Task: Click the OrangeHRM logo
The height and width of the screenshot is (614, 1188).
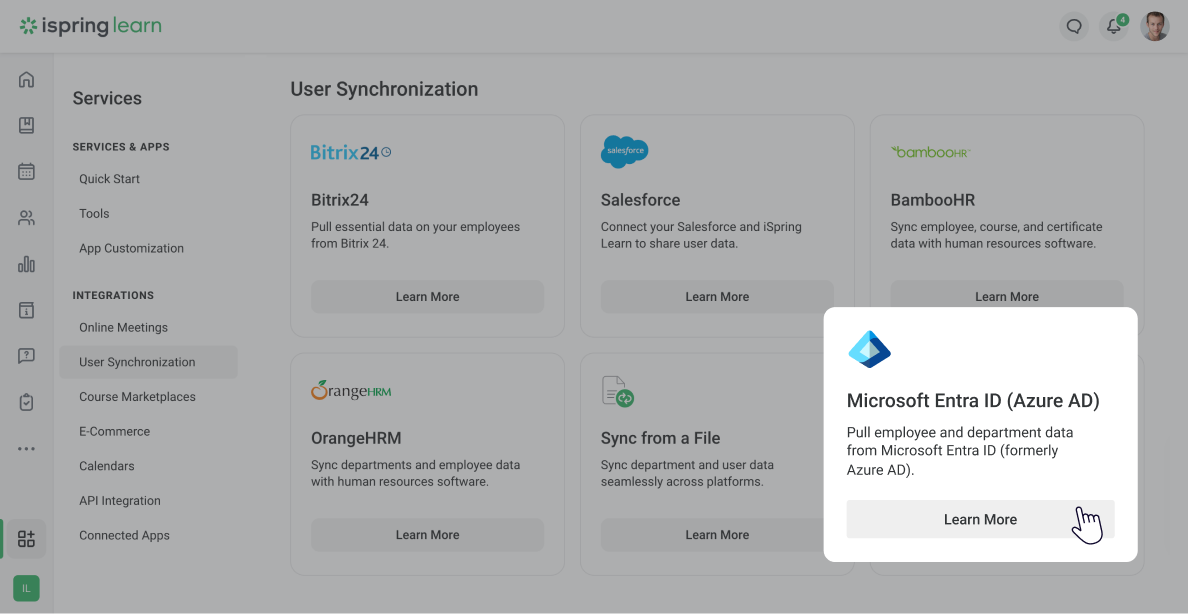Action: (x=351, y=390)
